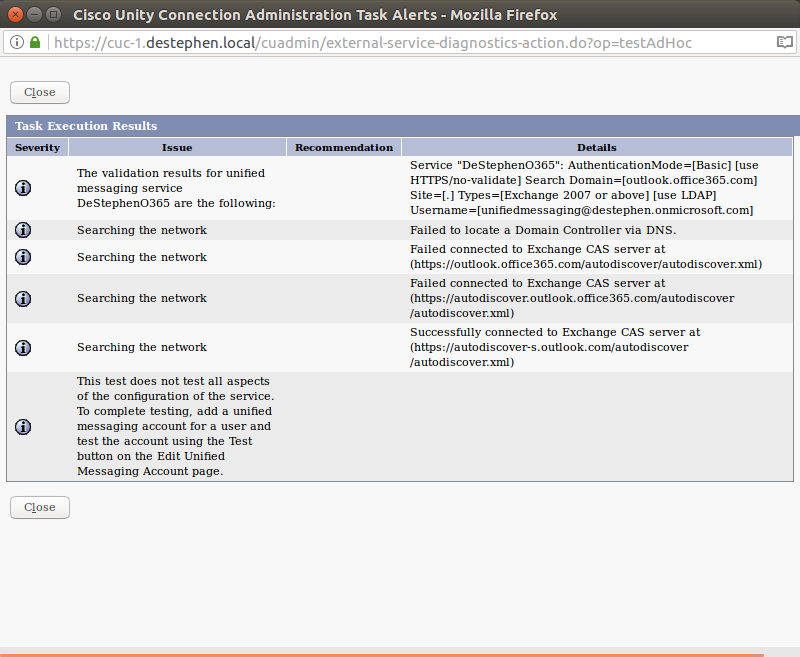Click 'Searching the network' in the successfully connected row

pos(142,347)
